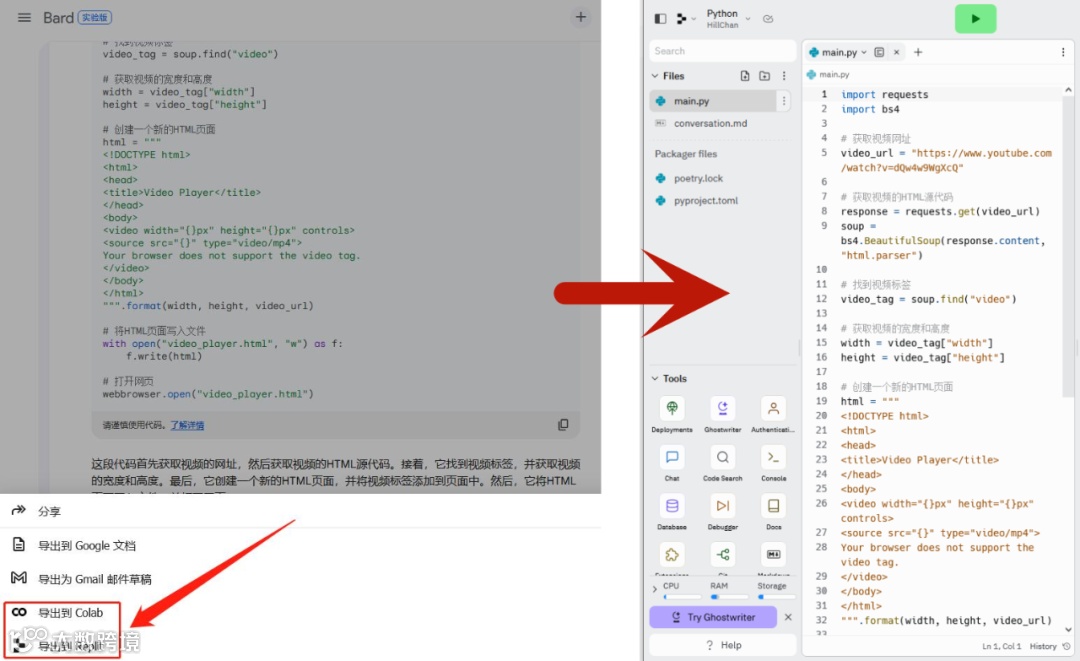Viewport: 1080px width, 661px height.
Task: Collapse the Tools section
Action: coord(655,379)
